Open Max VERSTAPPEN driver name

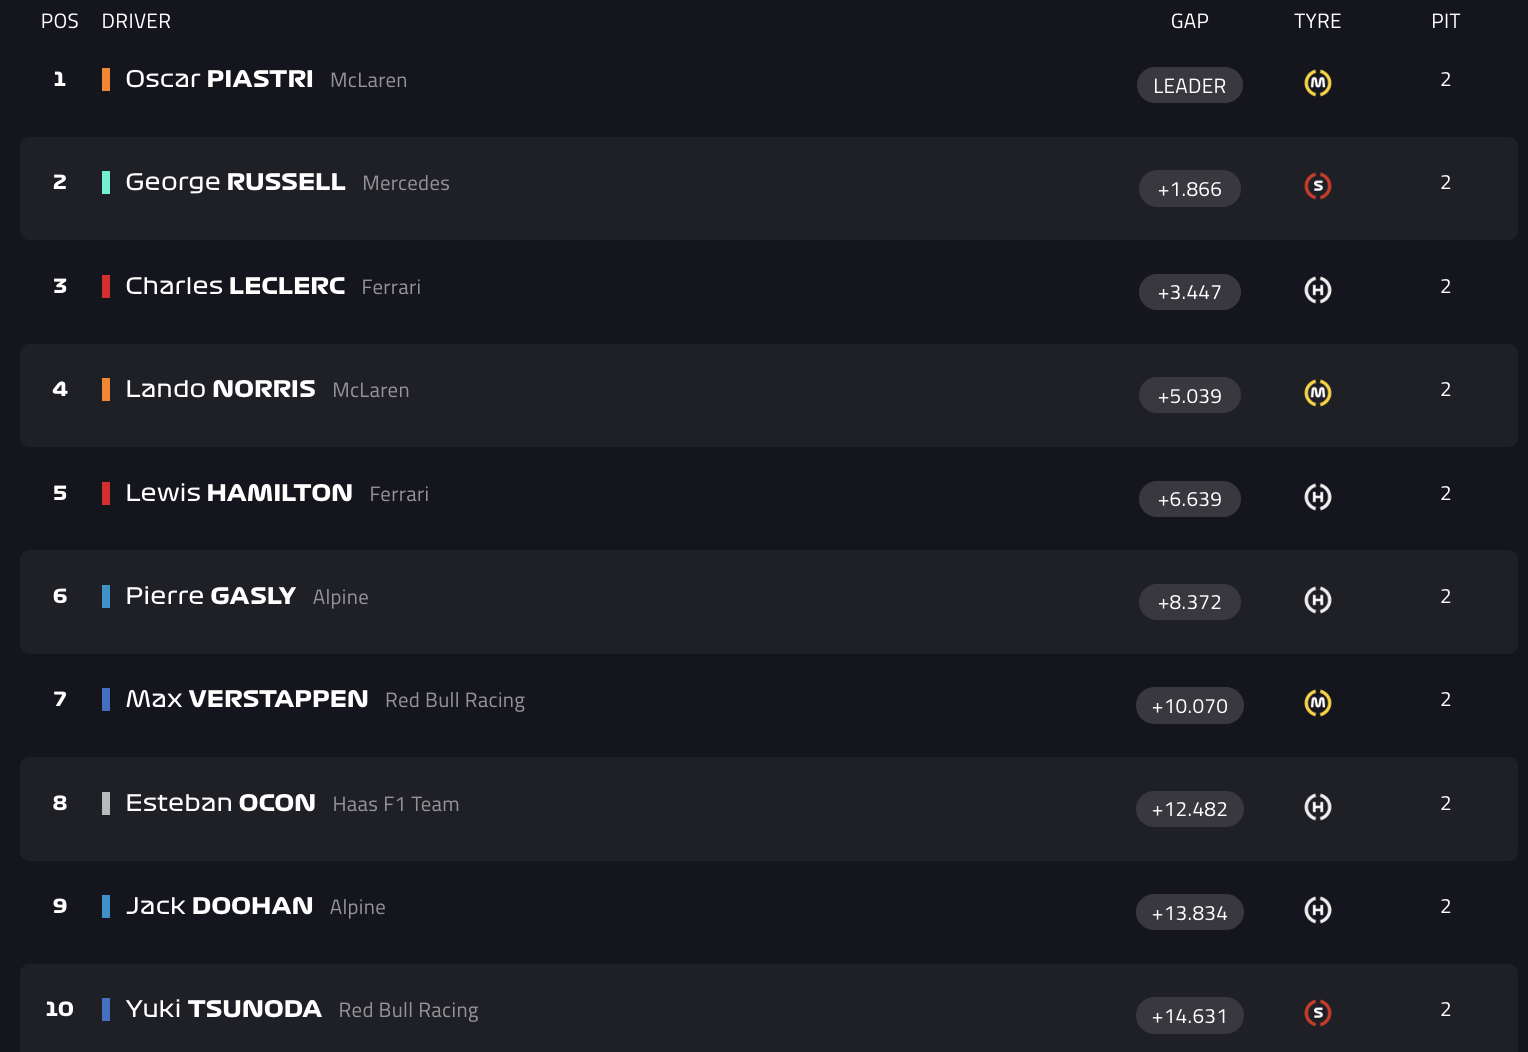247,699
